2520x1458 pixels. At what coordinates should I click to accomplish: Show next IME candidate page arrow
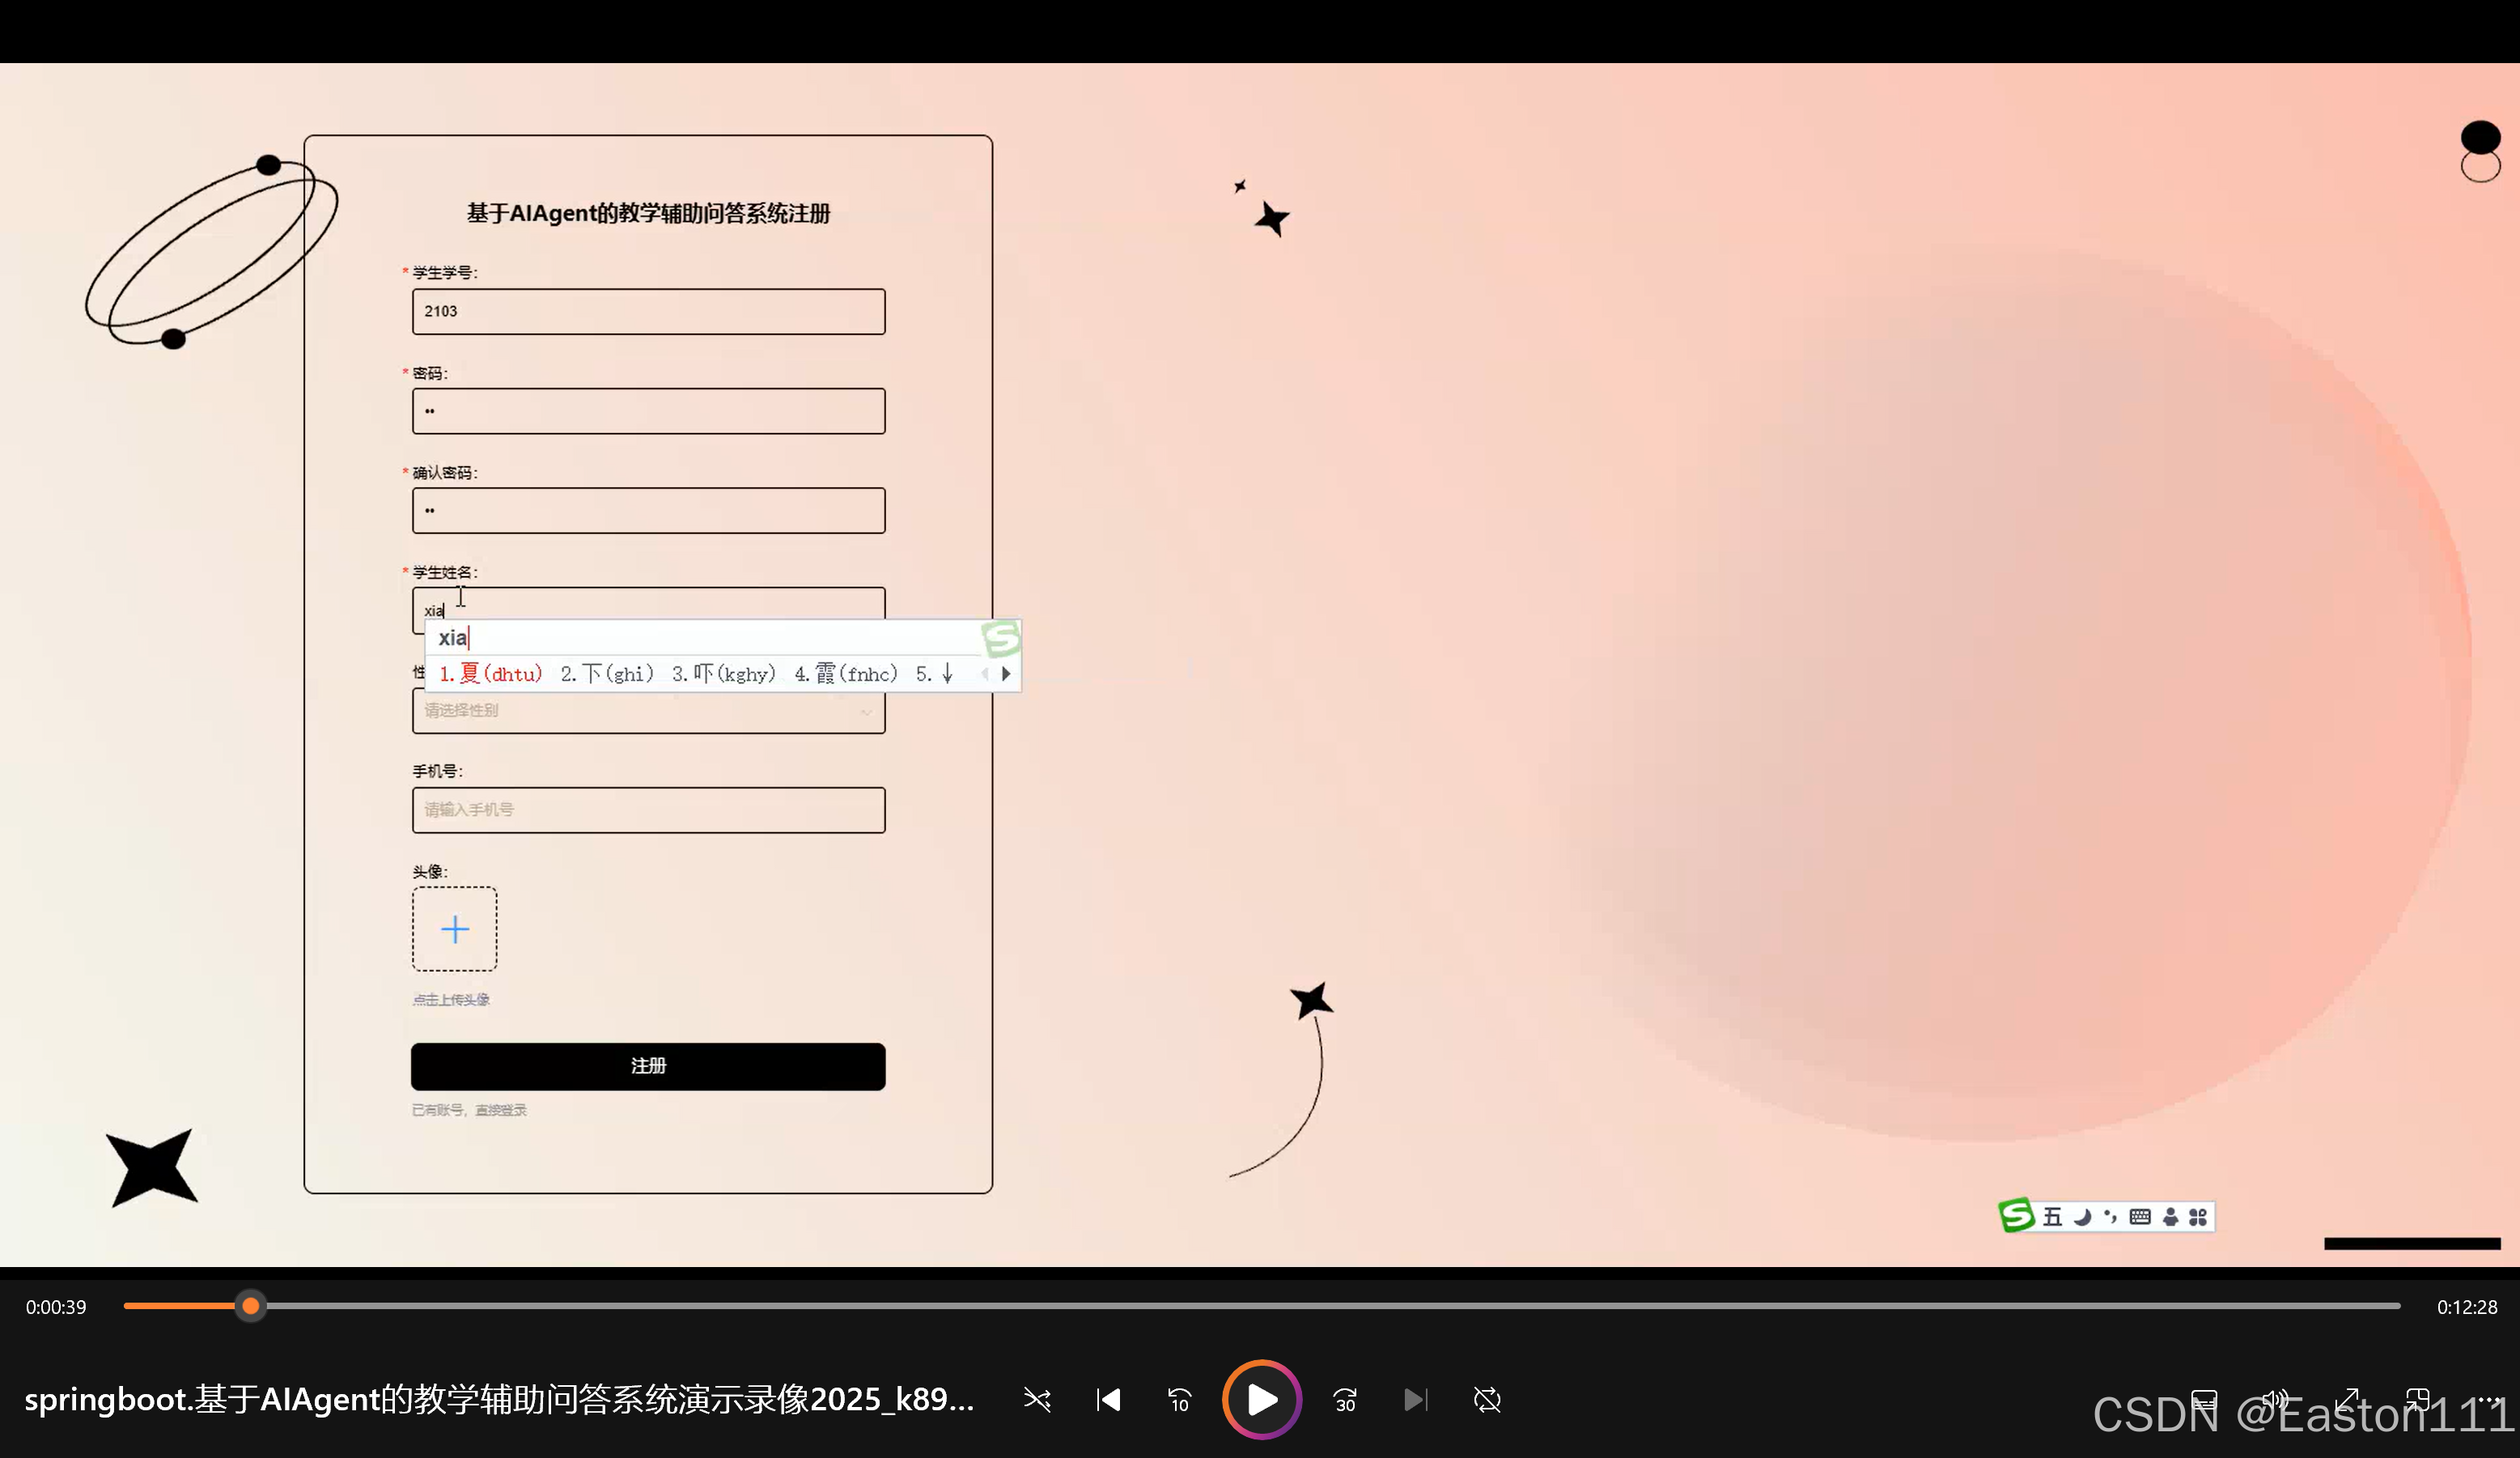(x=1006, y=674)
